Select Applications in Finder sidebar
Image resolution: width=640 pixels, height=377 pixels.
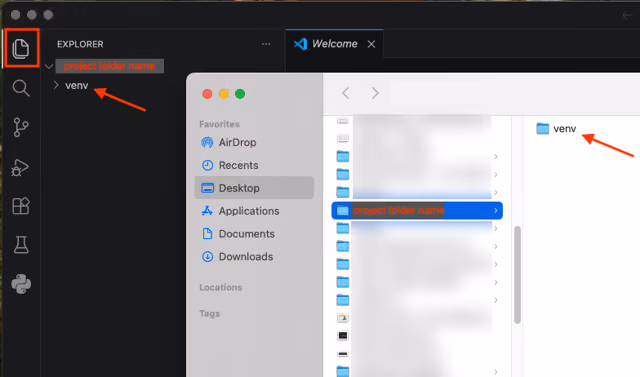(254, 211)
